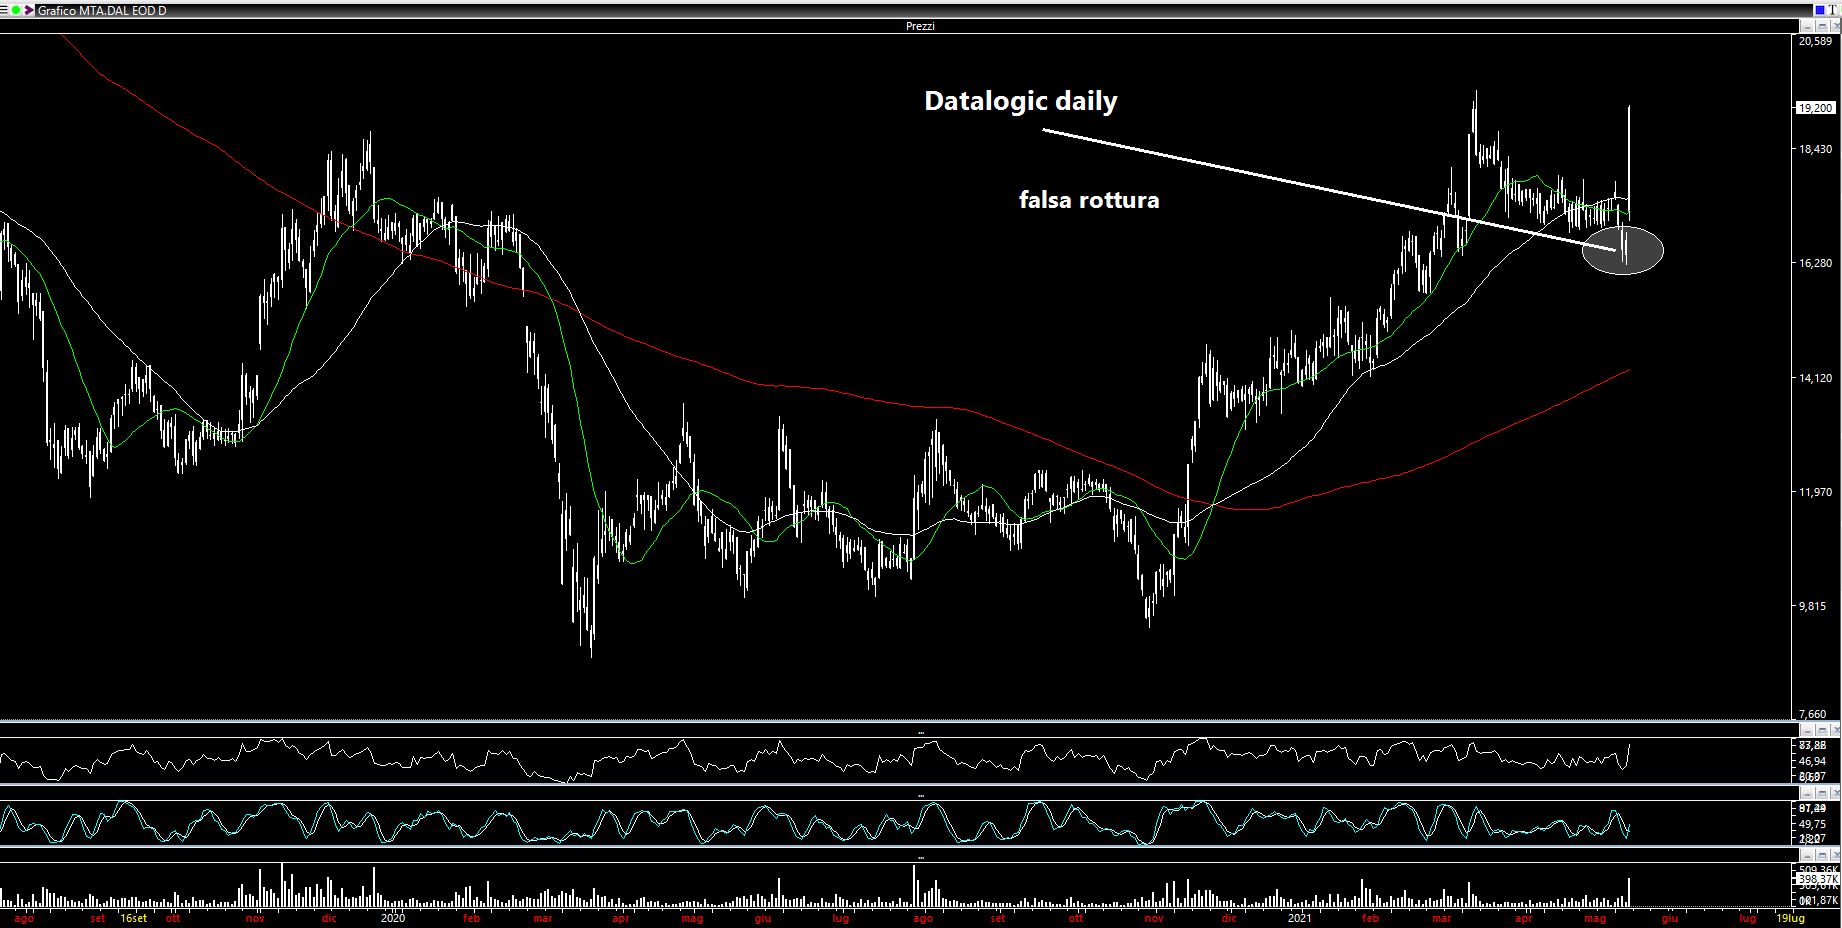Click the 18,430 price axis value

1815,149
